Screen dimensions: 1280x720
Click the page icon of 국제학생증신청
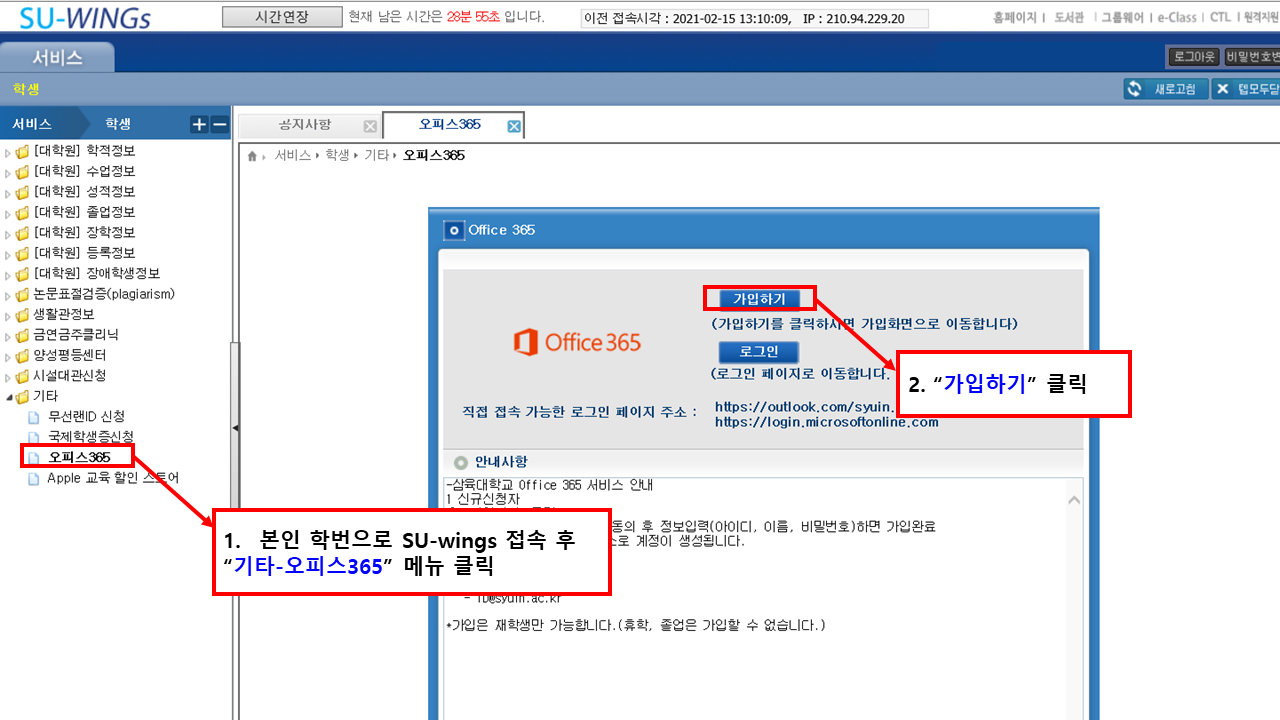point(35,437)
